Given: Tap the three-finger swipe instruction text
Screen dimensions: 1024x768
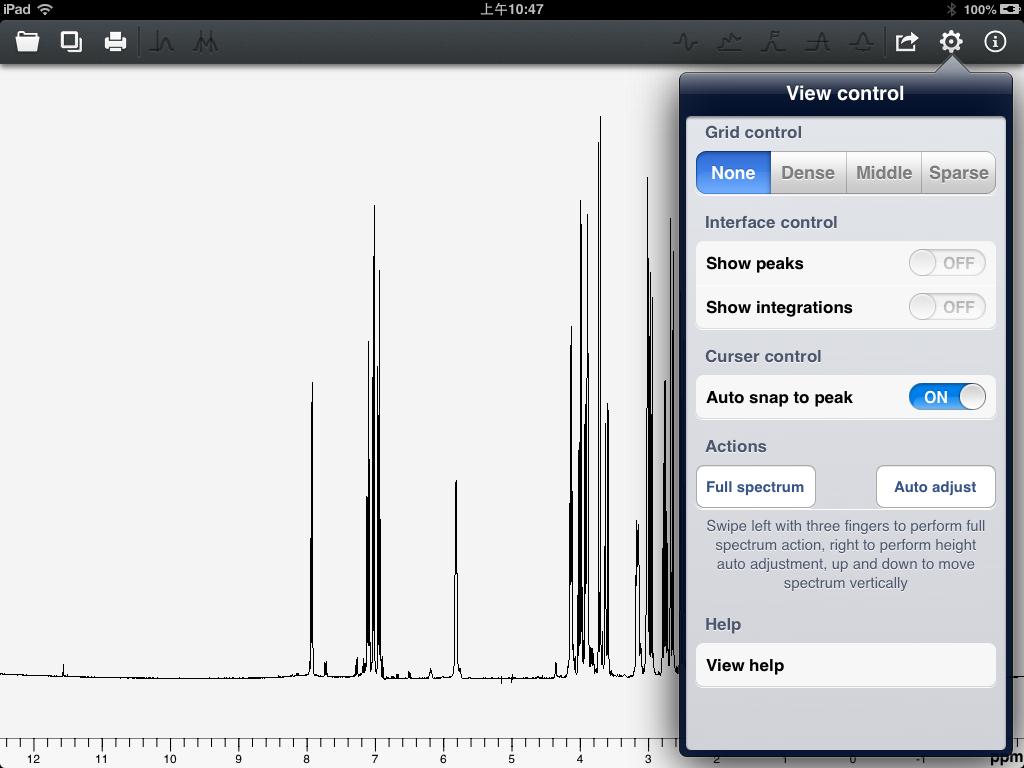Looking at the screenshot, I should (x=846, y=554).
